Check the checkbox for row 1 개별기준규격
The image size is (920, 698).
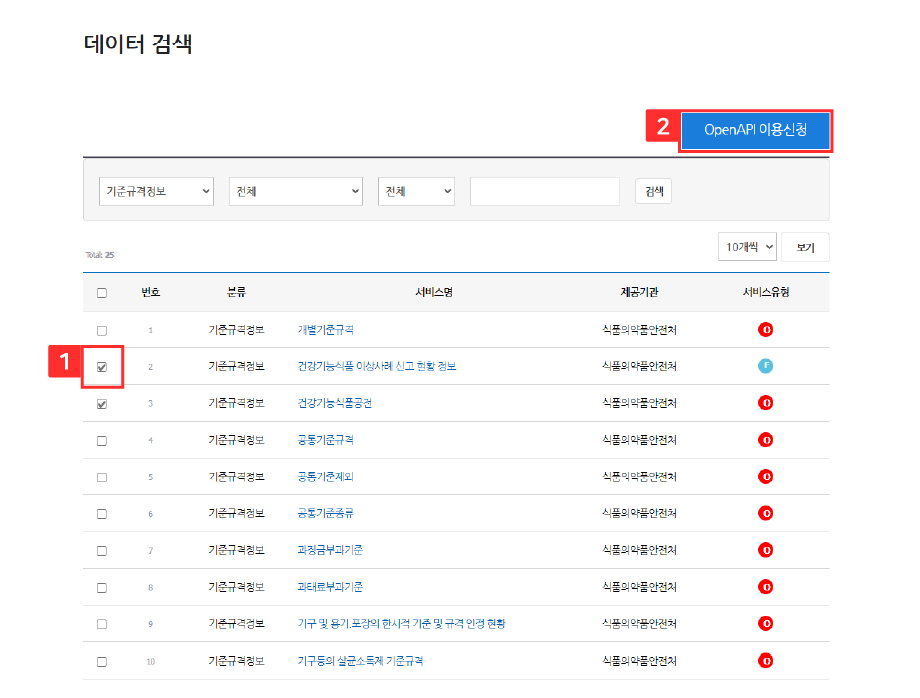tap(102, 331)
